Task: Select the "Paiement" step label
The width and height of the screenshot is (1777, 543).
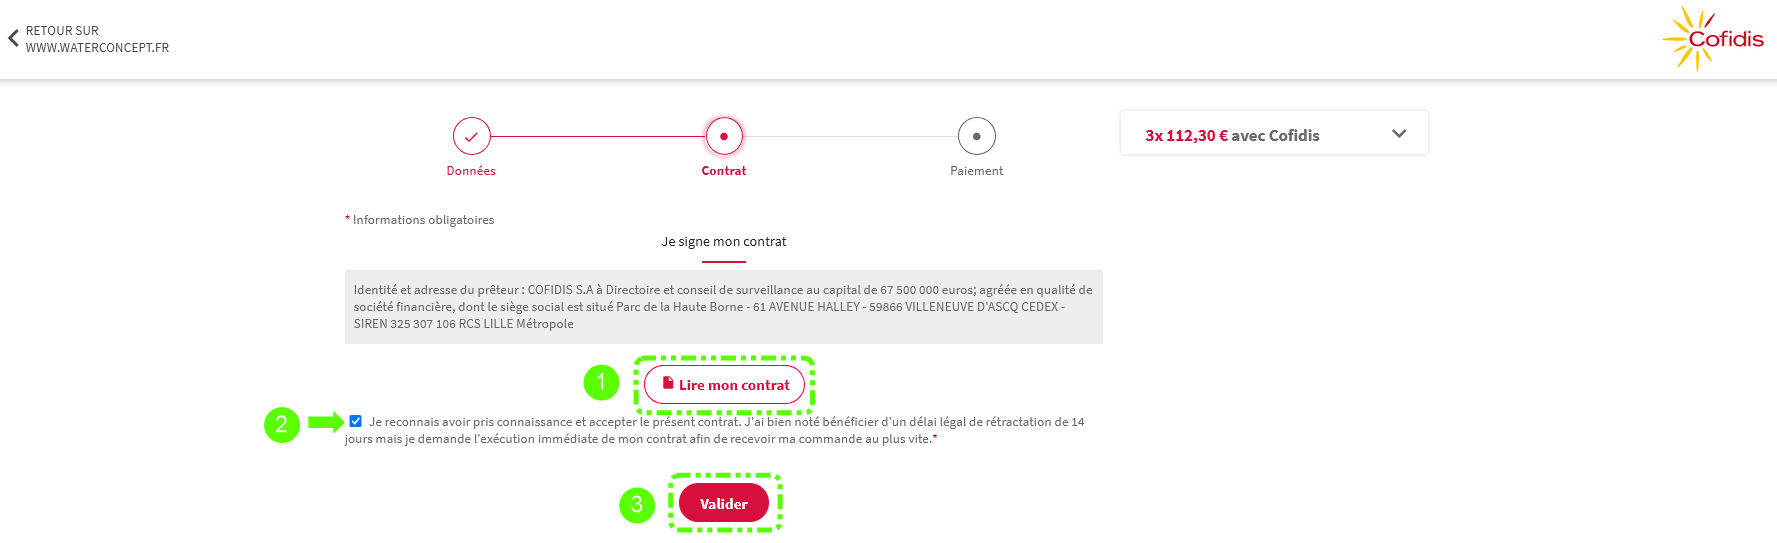Action: 977,171
